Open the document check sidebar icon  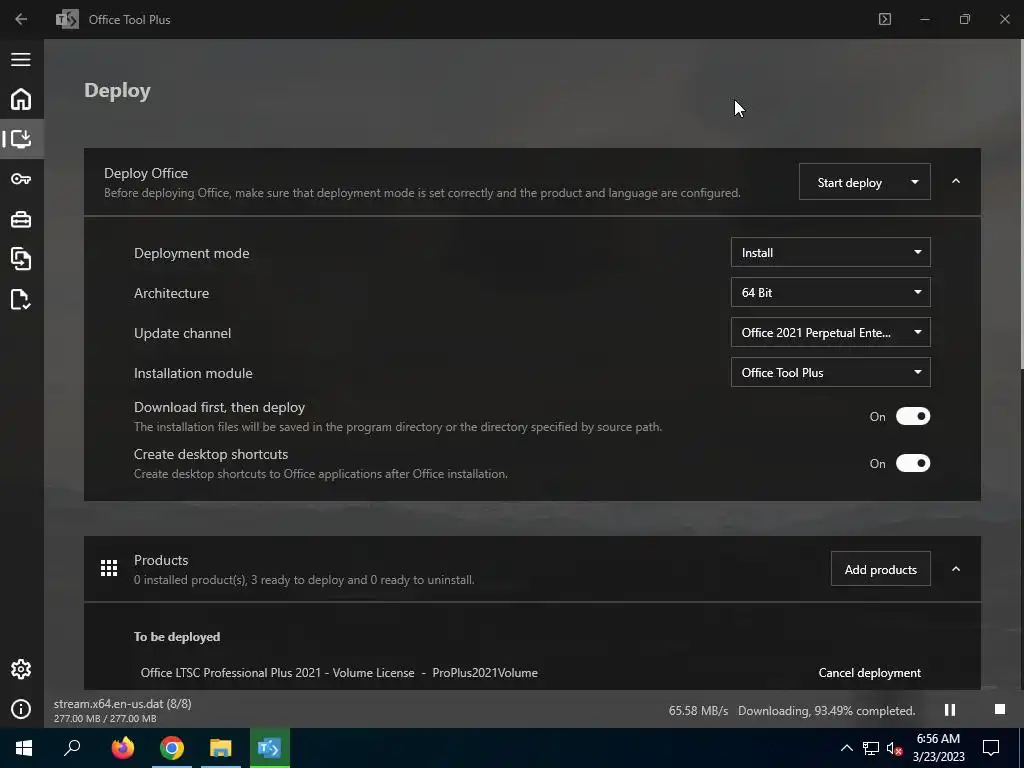pyautogui.click(x=21, y=299)
